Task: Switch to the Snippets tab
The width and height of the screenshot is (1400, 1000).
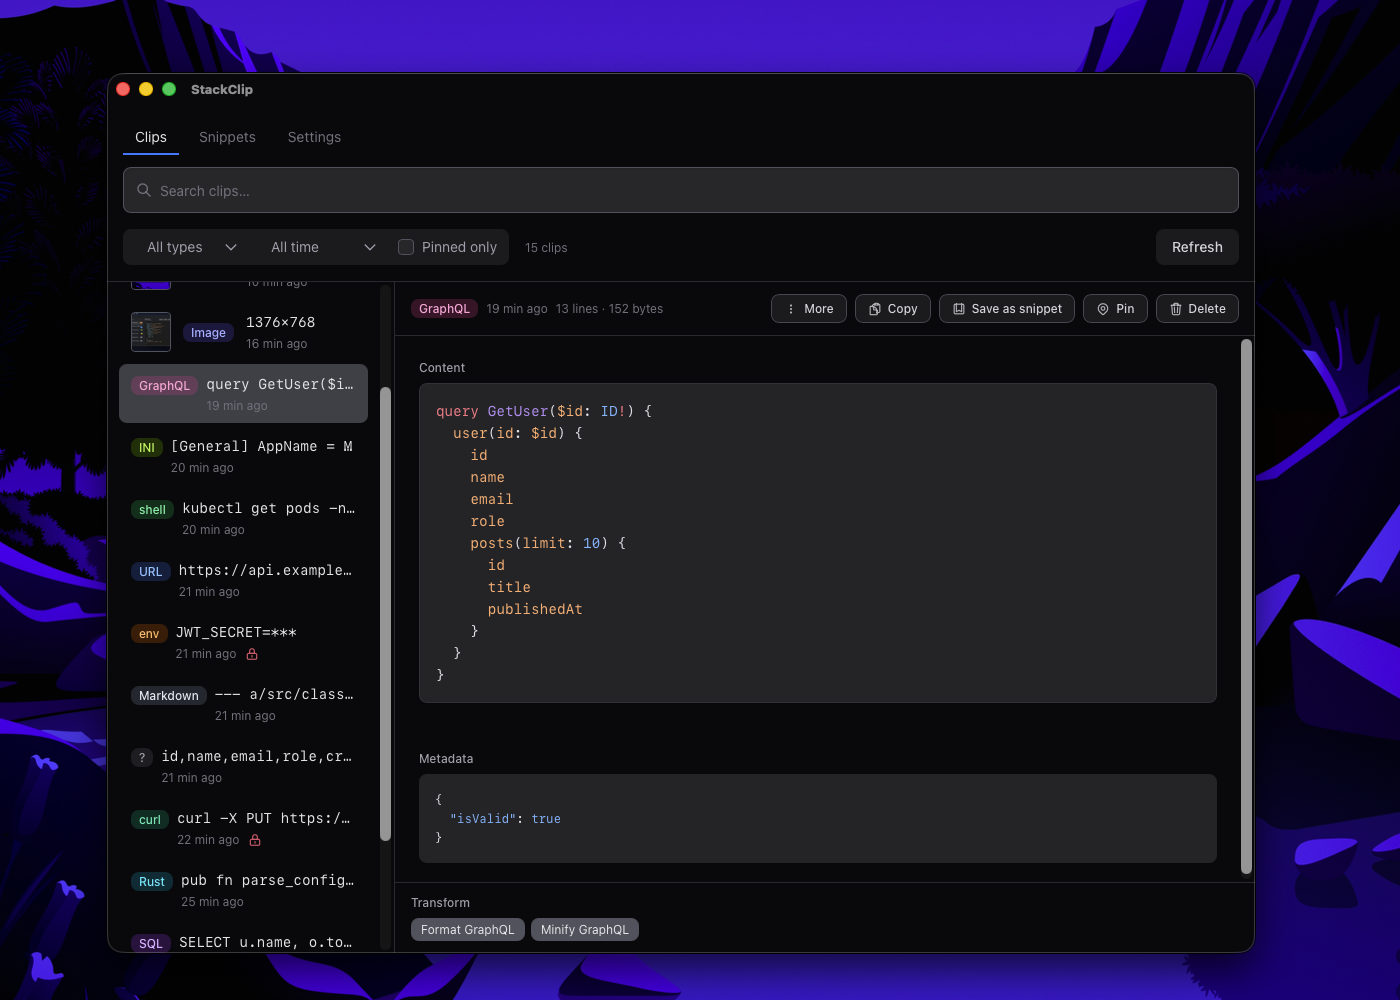Action: click(x=227, y=137)
